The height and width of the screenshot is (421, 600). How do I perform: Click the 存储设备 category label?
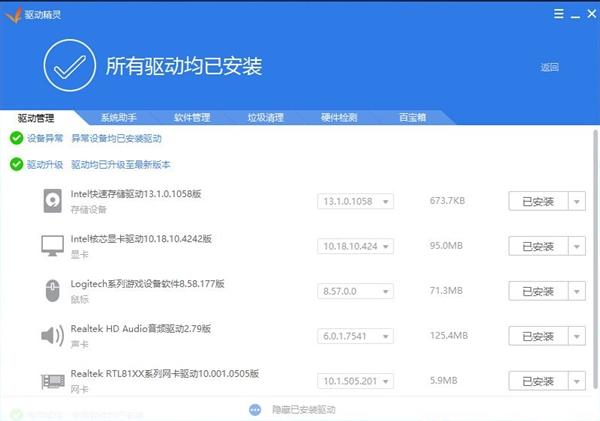(x=88, y=209)
